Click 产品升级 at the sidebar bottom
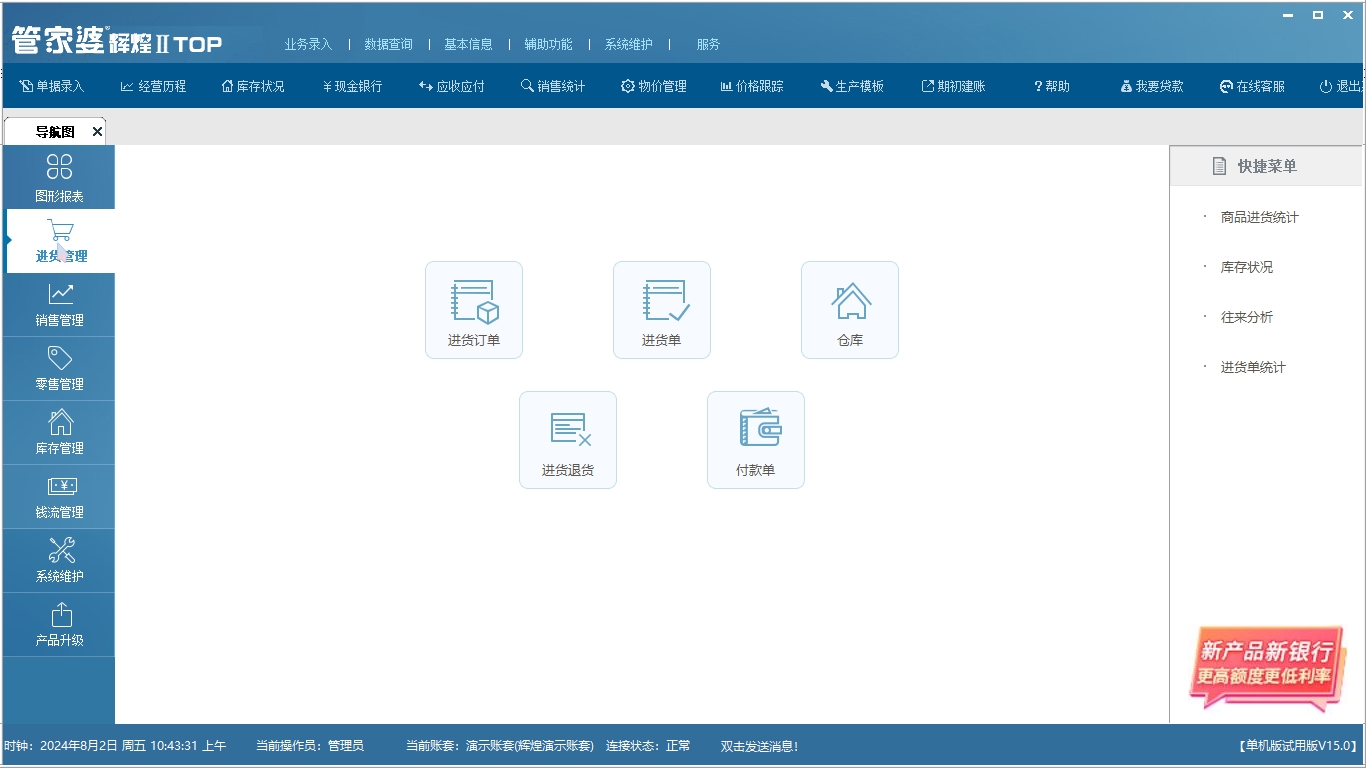The width and height of the screenshot is (1366, 768). (58, 625)
